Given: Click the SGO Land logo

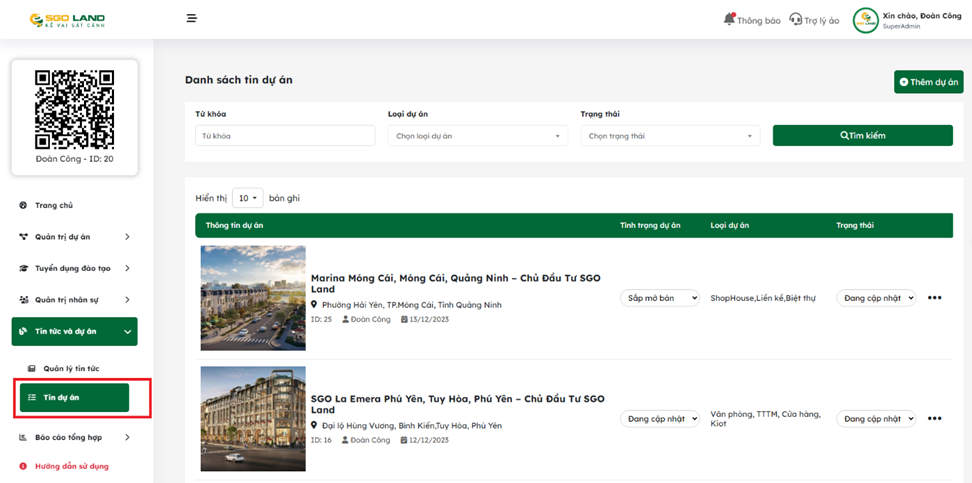Looking at the screenshot, I should tap(67, 20).
